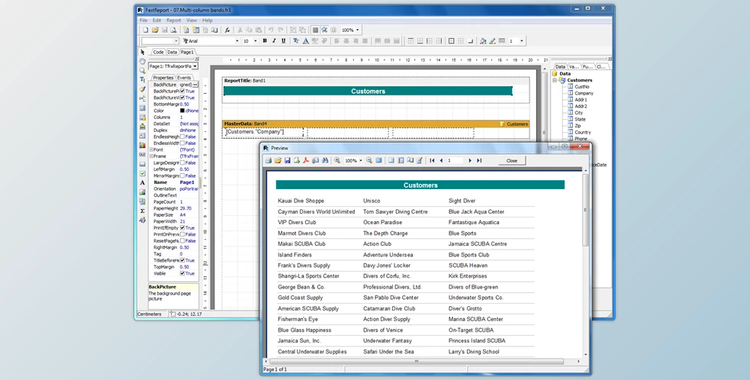Screen dimensions: 750x380
Task: Switch to the Code tab
Action: (158, 52)
